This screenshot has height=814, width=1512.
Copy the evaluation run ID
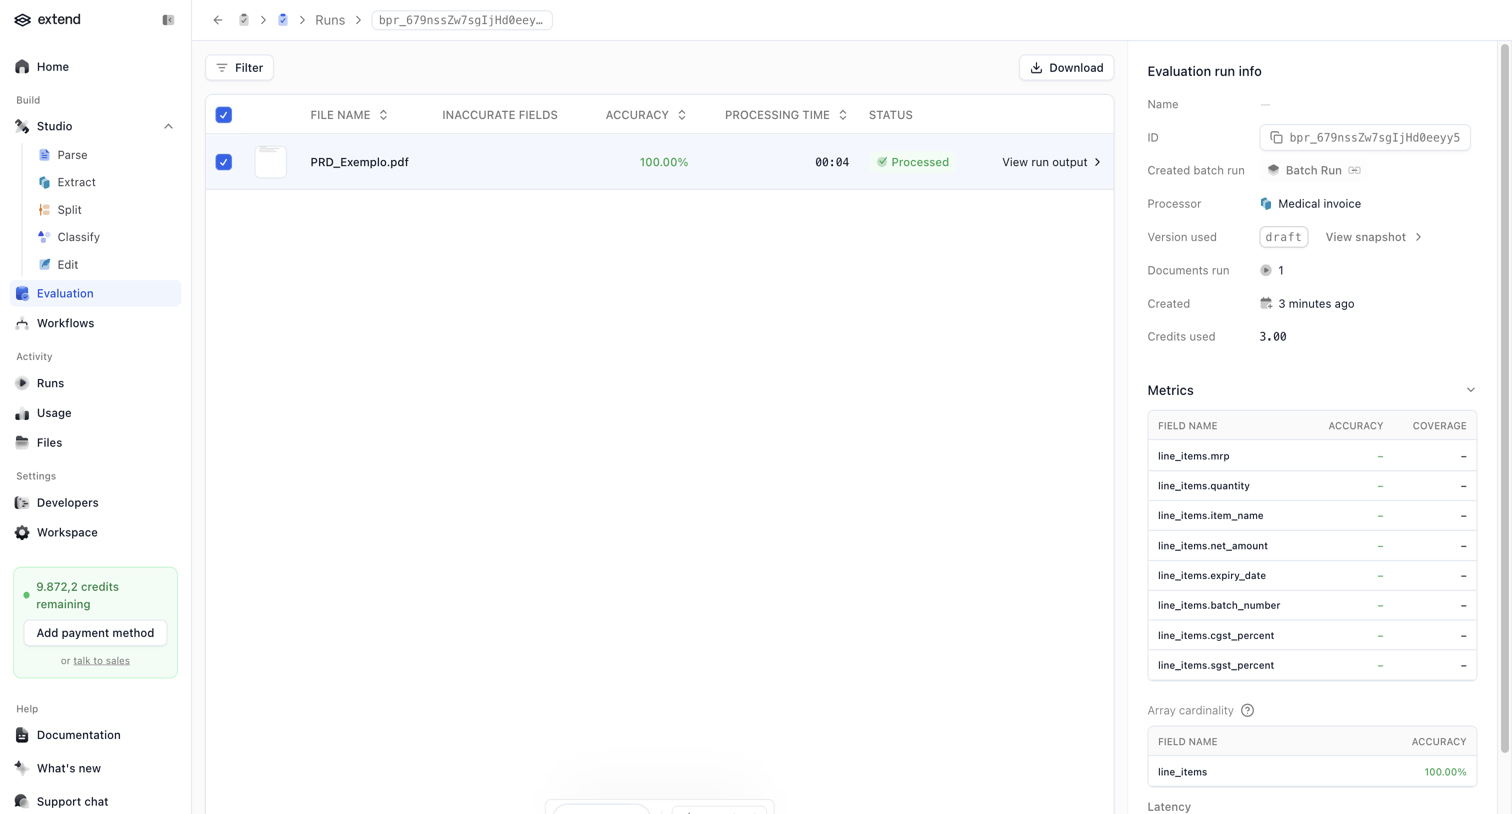pos(1276,138)
